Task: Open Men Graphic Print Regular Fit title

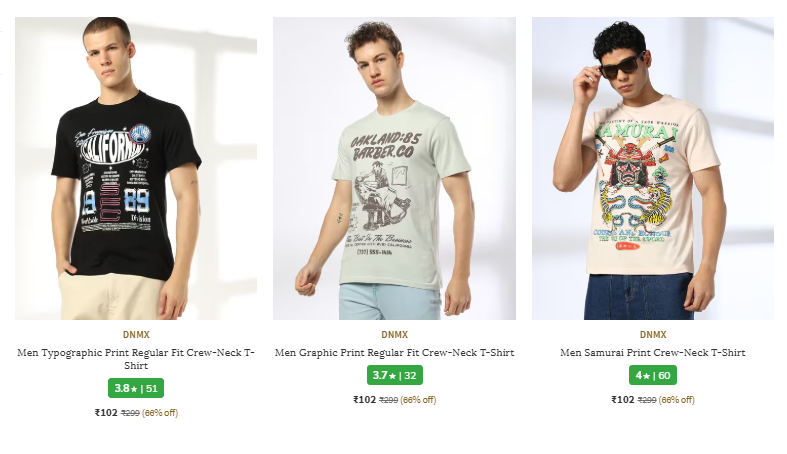Action: 394,353
